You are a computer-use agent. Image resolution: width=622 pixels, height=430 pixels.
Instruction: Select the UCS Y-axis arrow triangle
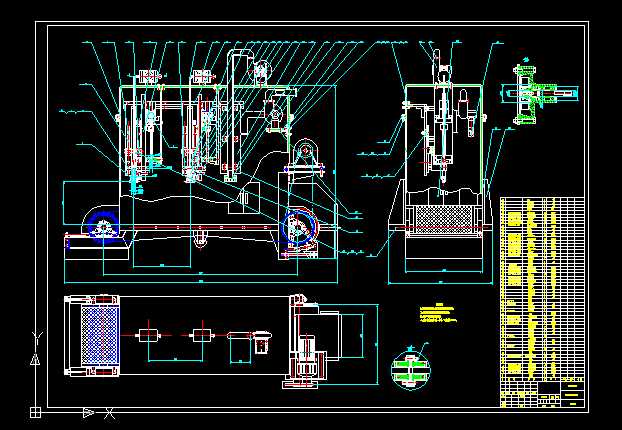(x=36, y=357)
